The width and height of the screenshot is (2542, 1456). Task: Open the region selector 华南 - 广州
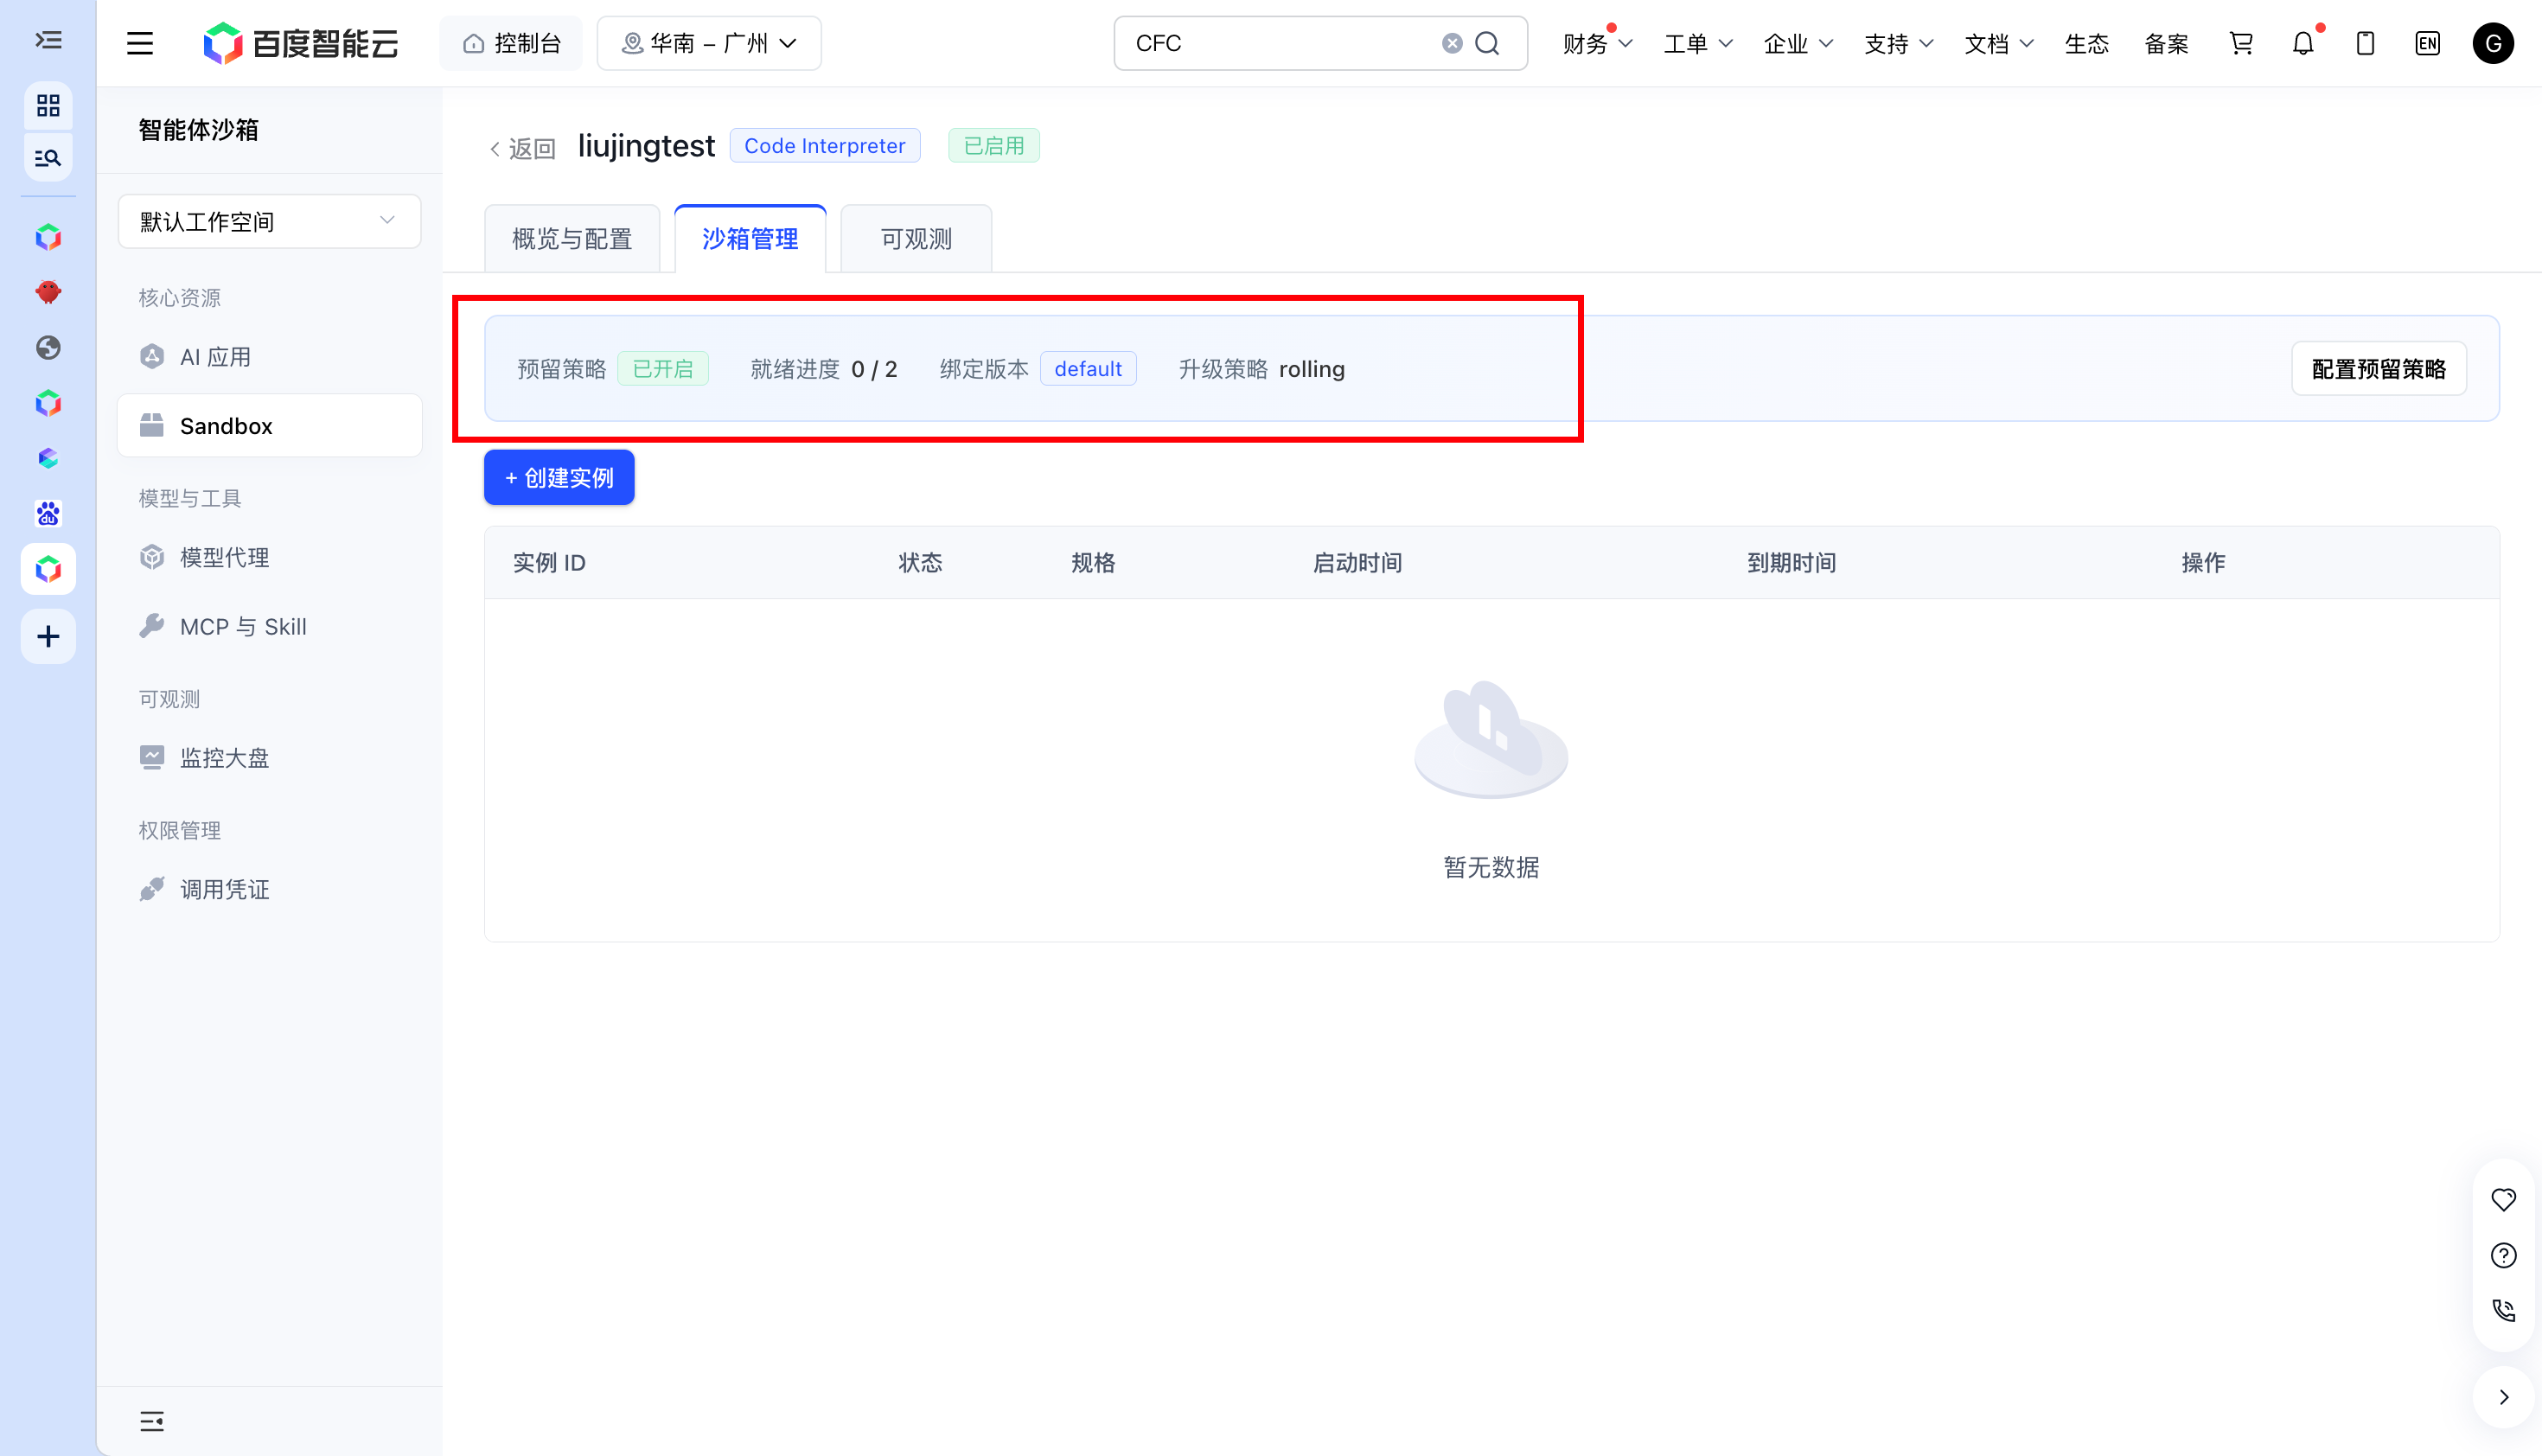[x=709, y=43]
